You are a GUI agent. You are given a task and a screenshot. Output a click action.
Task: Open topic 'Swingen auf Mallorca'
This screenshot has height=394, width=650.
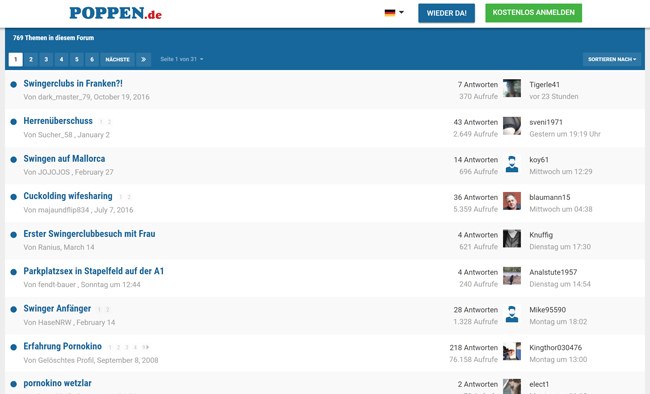[64, 158]
